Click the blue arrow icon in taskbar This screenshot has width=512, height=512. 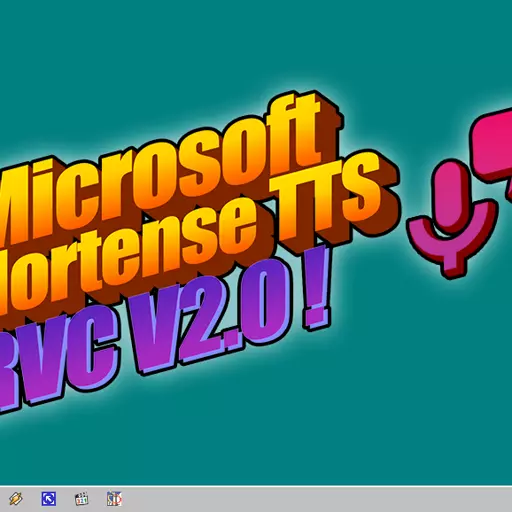coord(49,499)
